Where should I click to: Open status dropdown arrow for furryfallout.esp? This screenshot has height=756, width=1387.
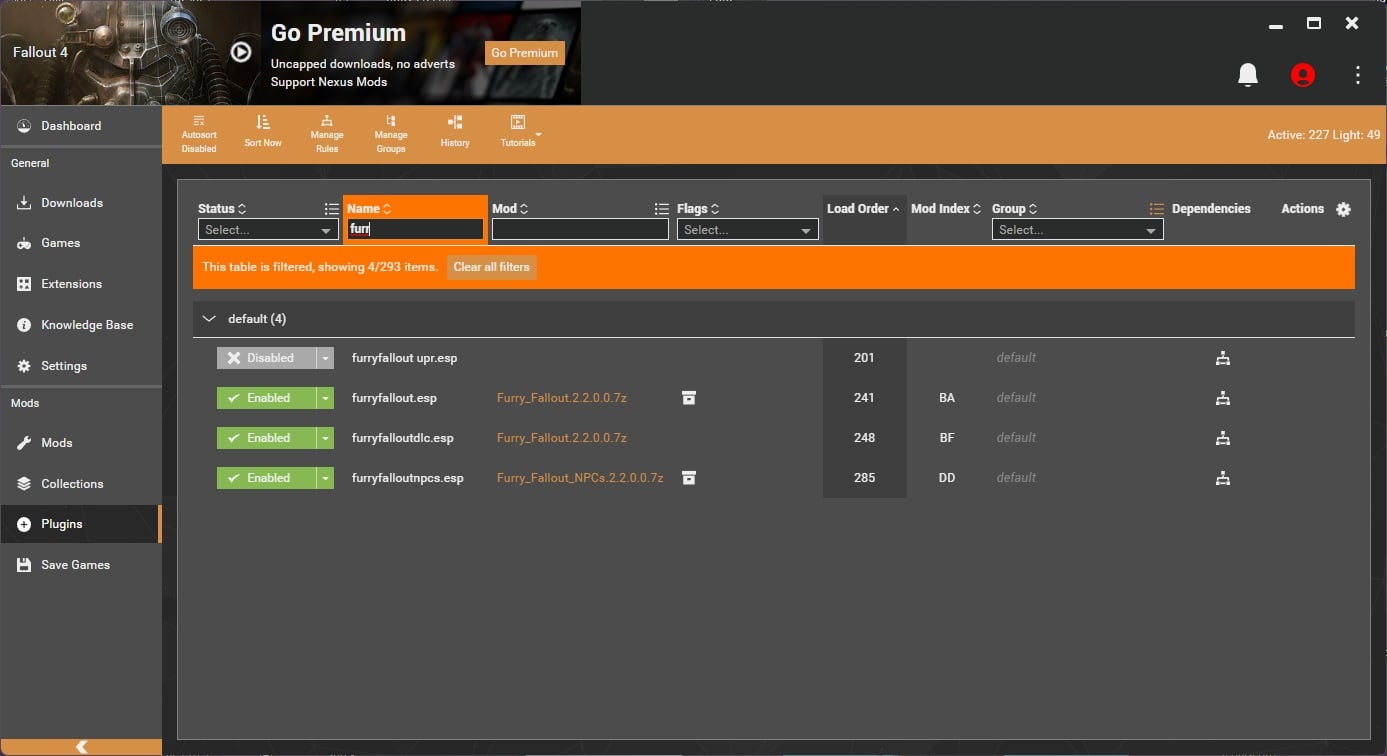click(x=325, y=398)
